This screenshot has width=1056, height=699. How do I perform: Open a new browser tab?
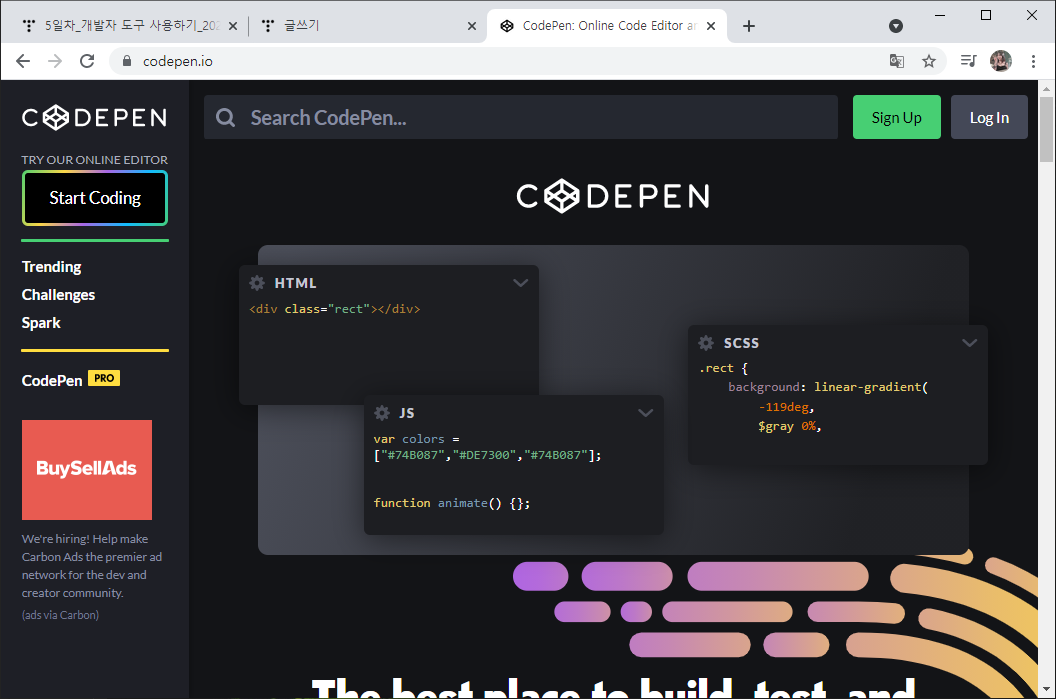click(749, 26)
